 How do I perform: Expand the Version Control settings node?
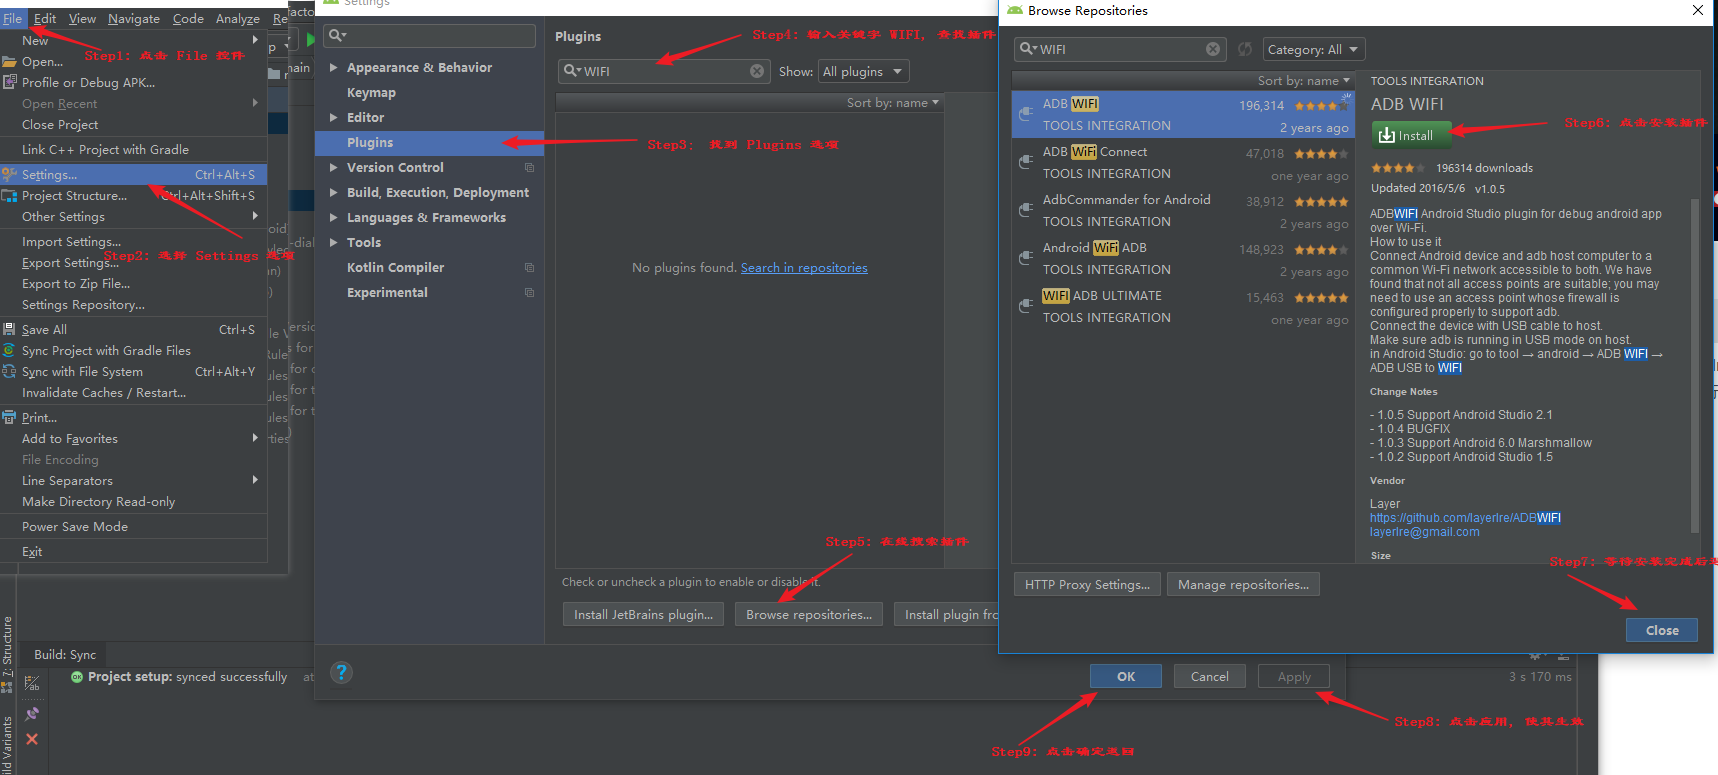click(334, 168)
